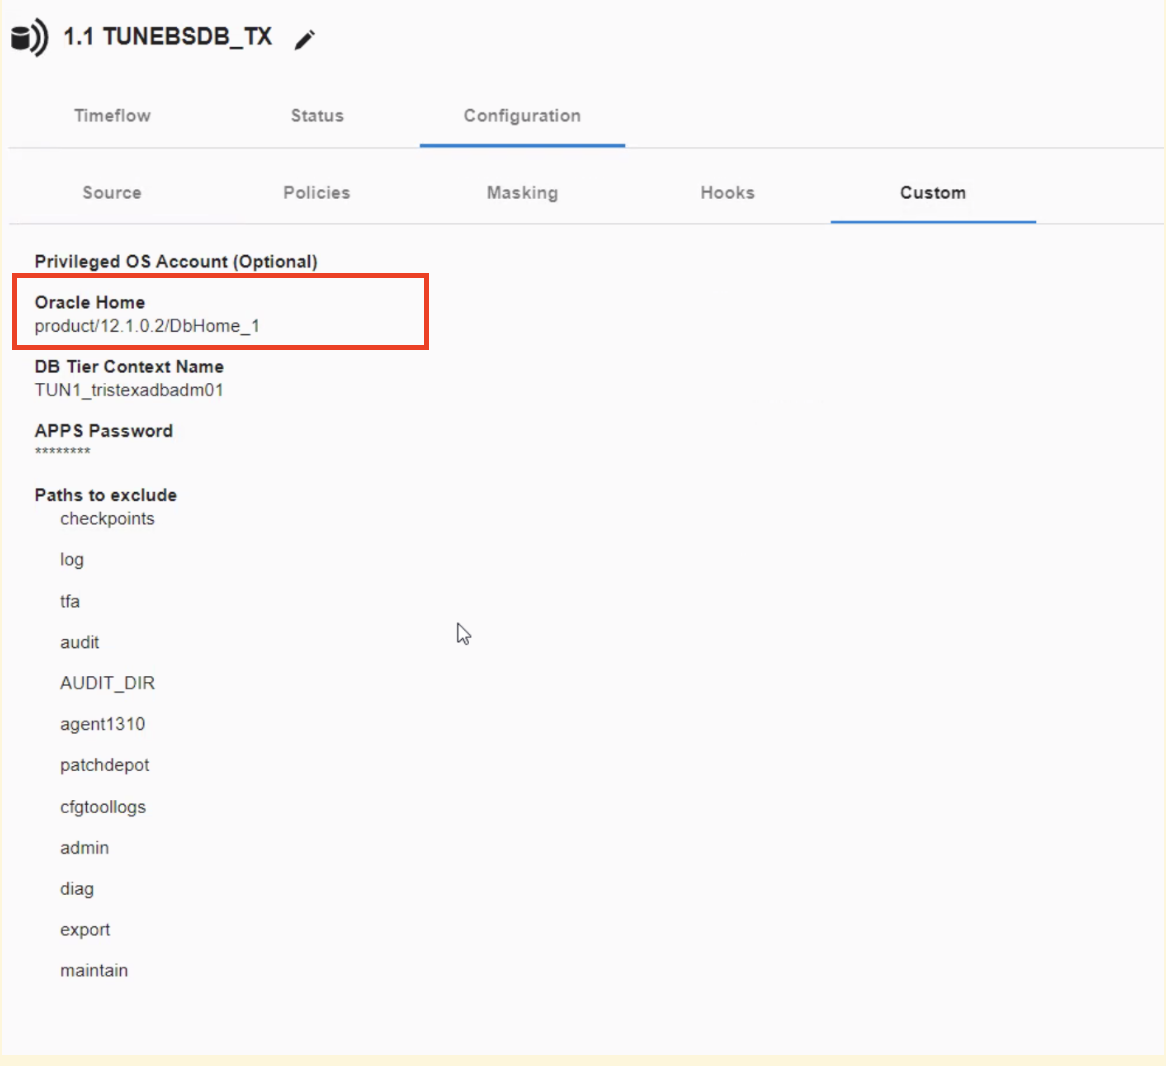Click the agent1310 excluded path
This screenshot has width=1166, height=1066.
[x=102, y=724]
